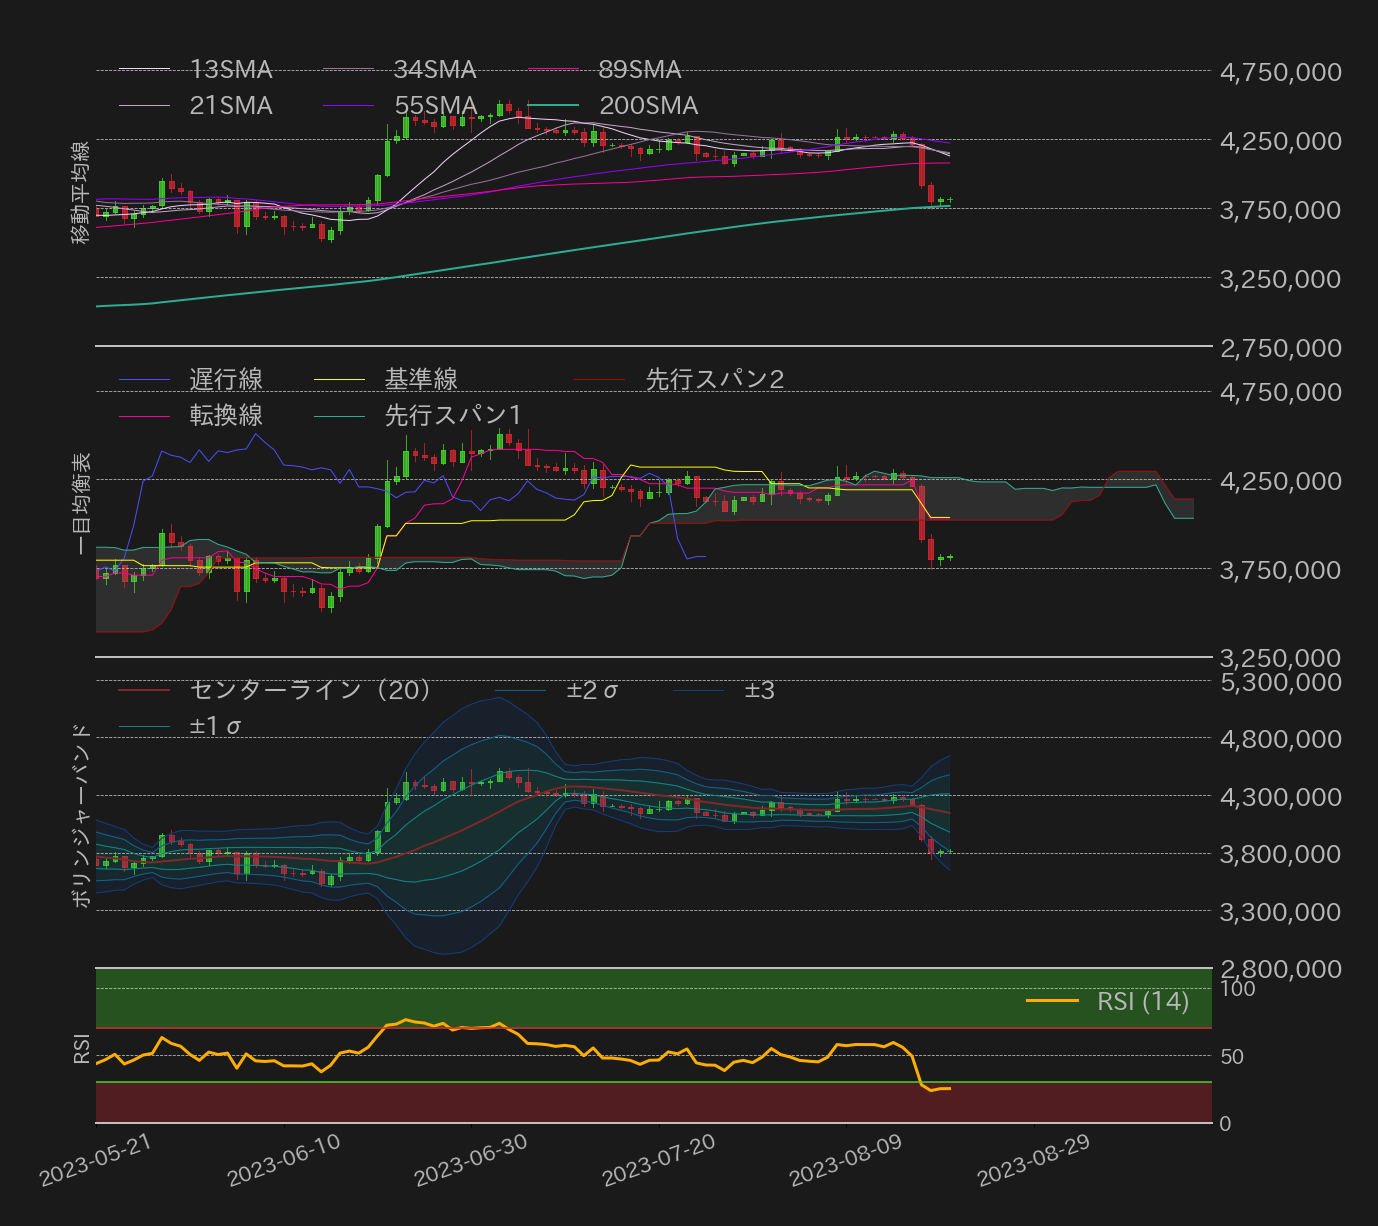
Task: Click the 2023-05-21 date label
Action: click(x=95, y=1160)
